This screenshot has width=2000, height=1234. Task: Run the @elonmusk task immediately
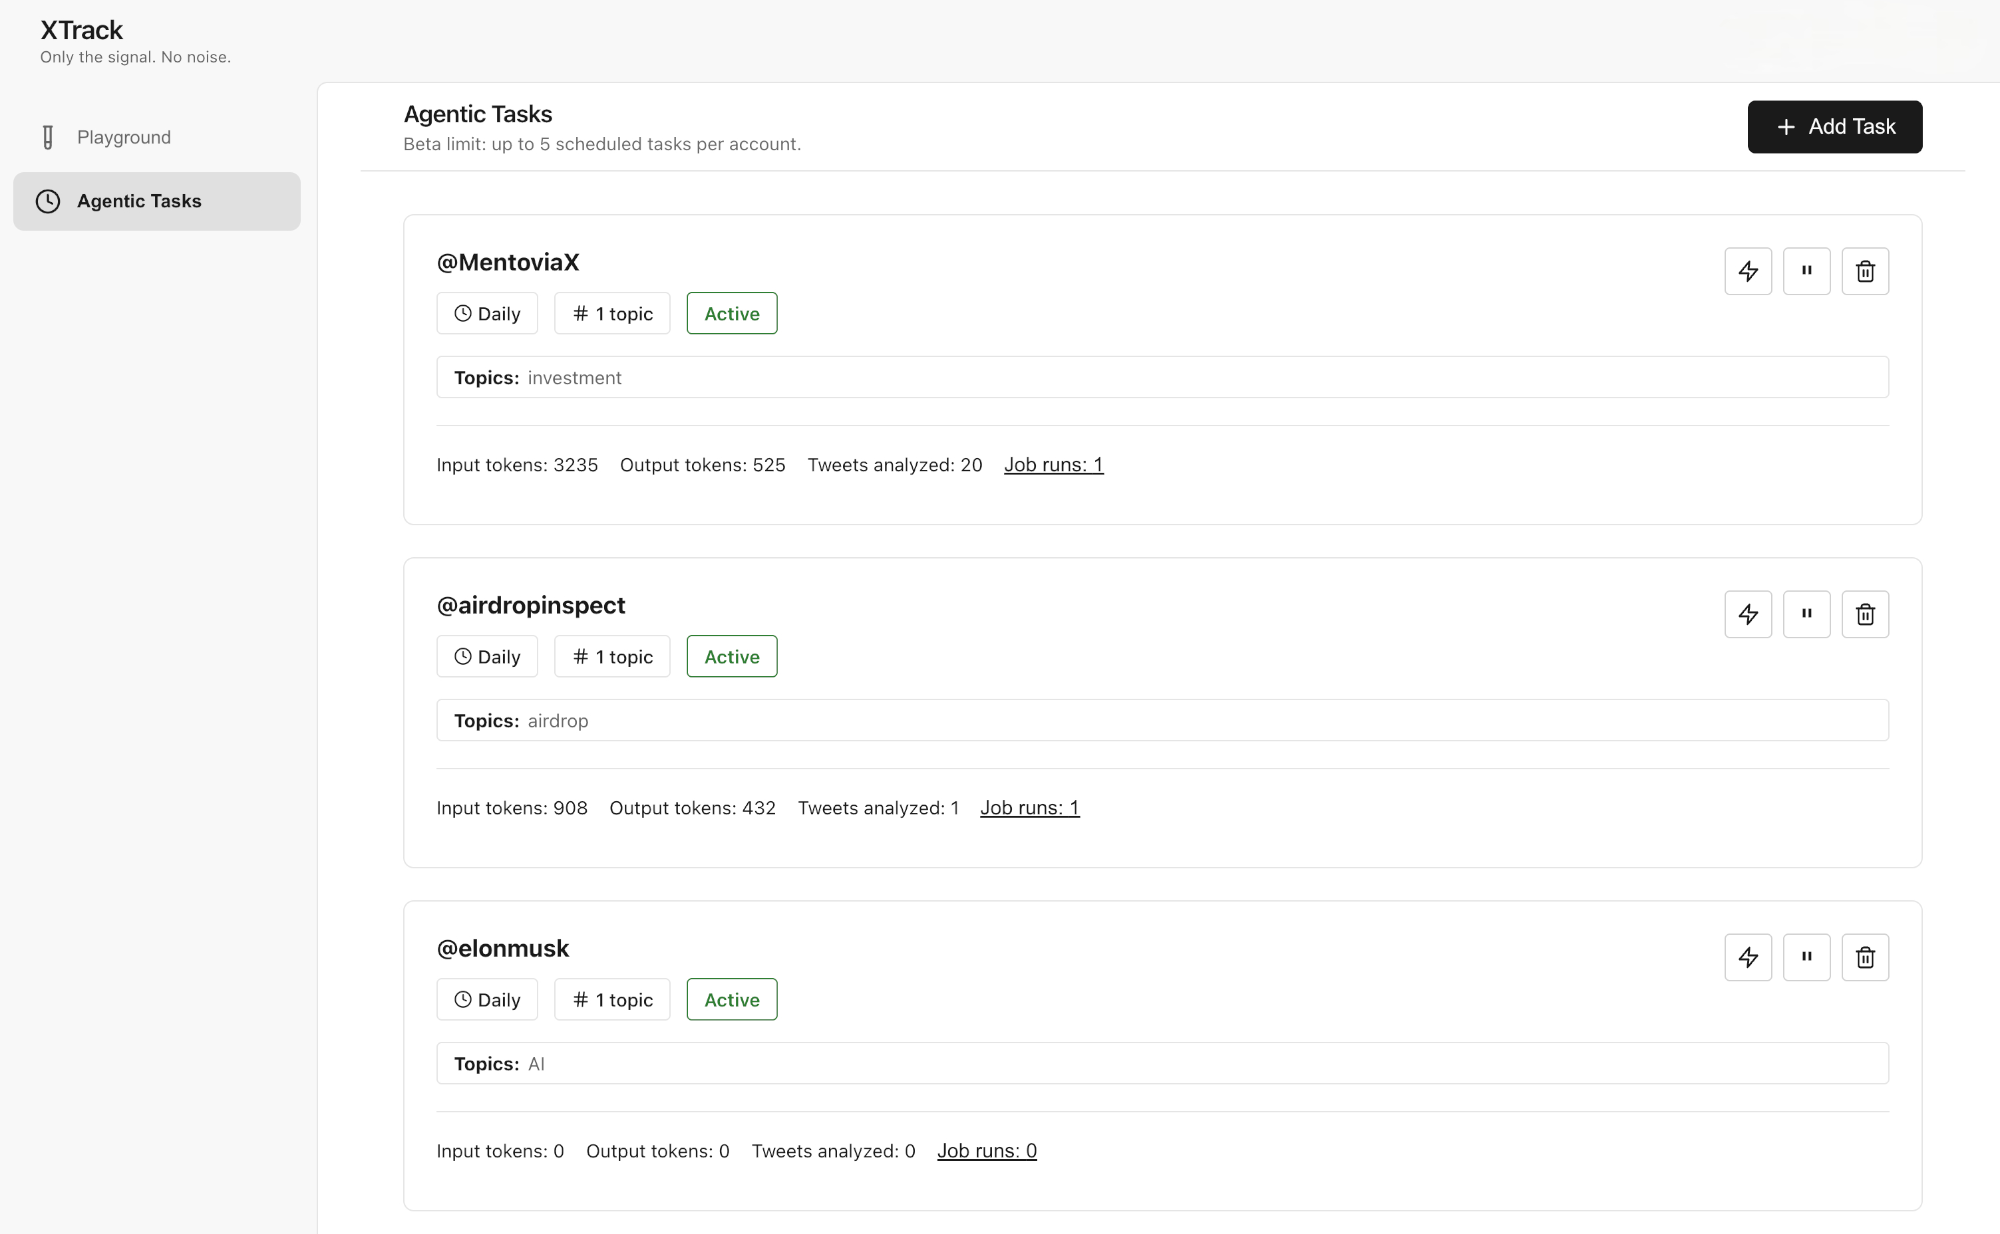(1748, 957)
